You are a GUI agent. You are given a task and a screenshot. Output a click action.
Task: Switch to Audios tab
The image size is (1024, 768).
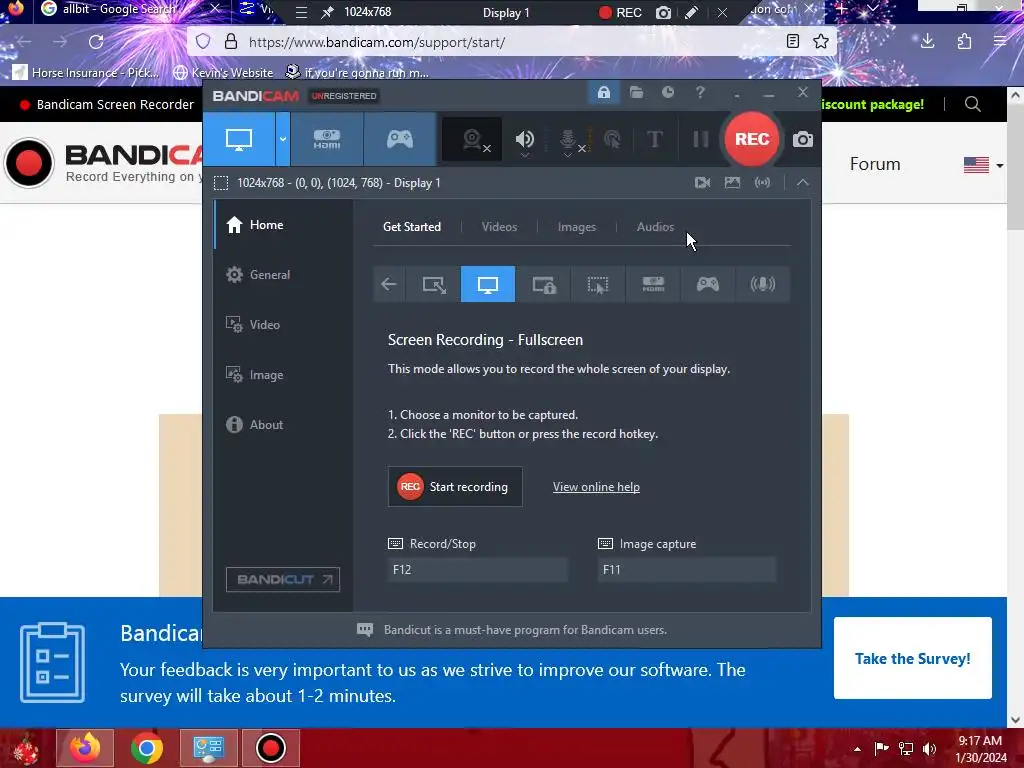point(655,227)
